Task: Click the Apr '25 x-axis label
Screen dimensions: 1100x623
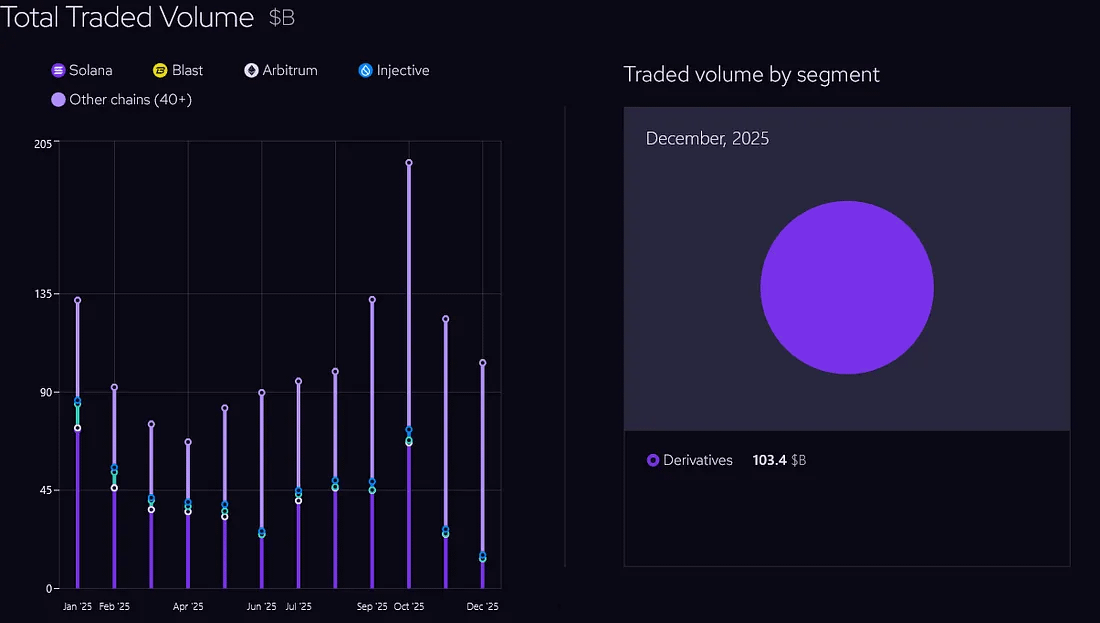Action: point(188,607)
